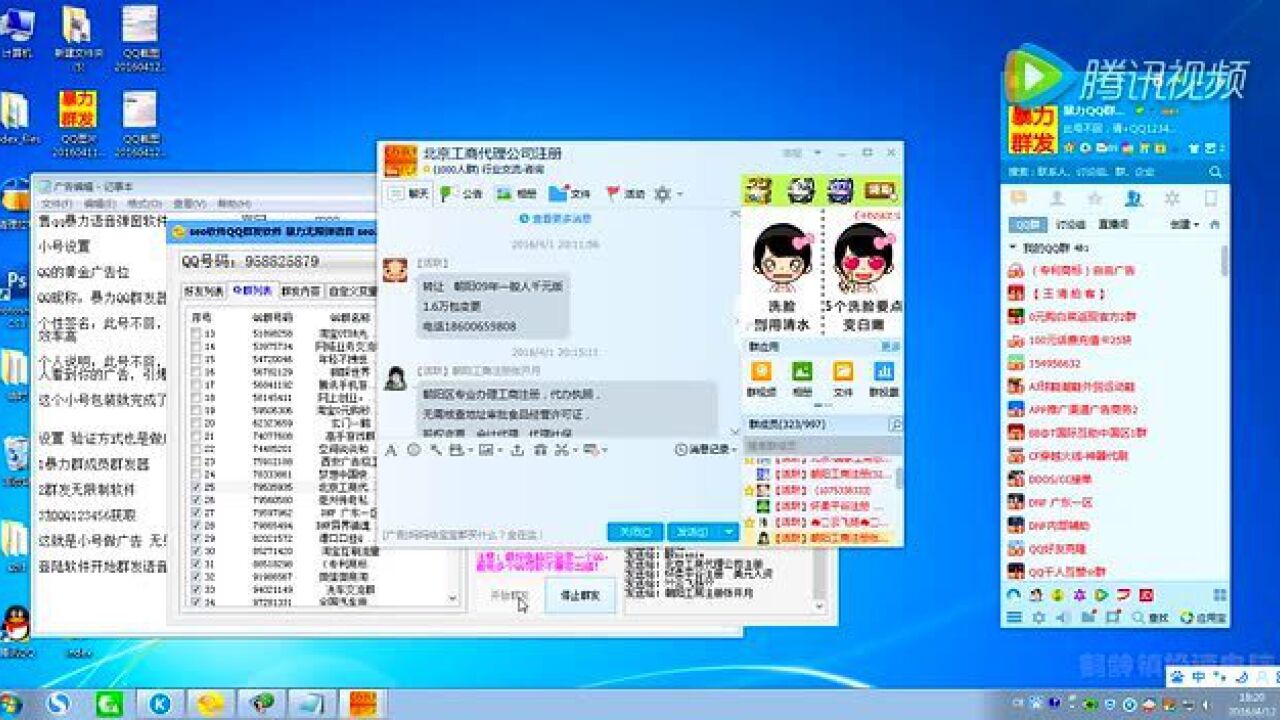Collapse the chat side panel arrow
Viewport: 1280px width, 720px height.
pyautogui.click(x=736, y=322)
